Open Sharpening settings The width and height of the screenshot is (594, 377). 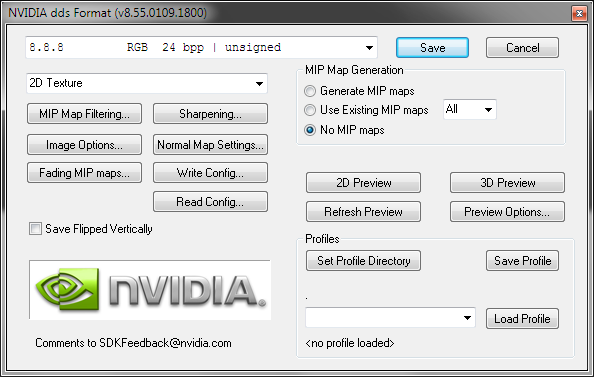[210, 114]
